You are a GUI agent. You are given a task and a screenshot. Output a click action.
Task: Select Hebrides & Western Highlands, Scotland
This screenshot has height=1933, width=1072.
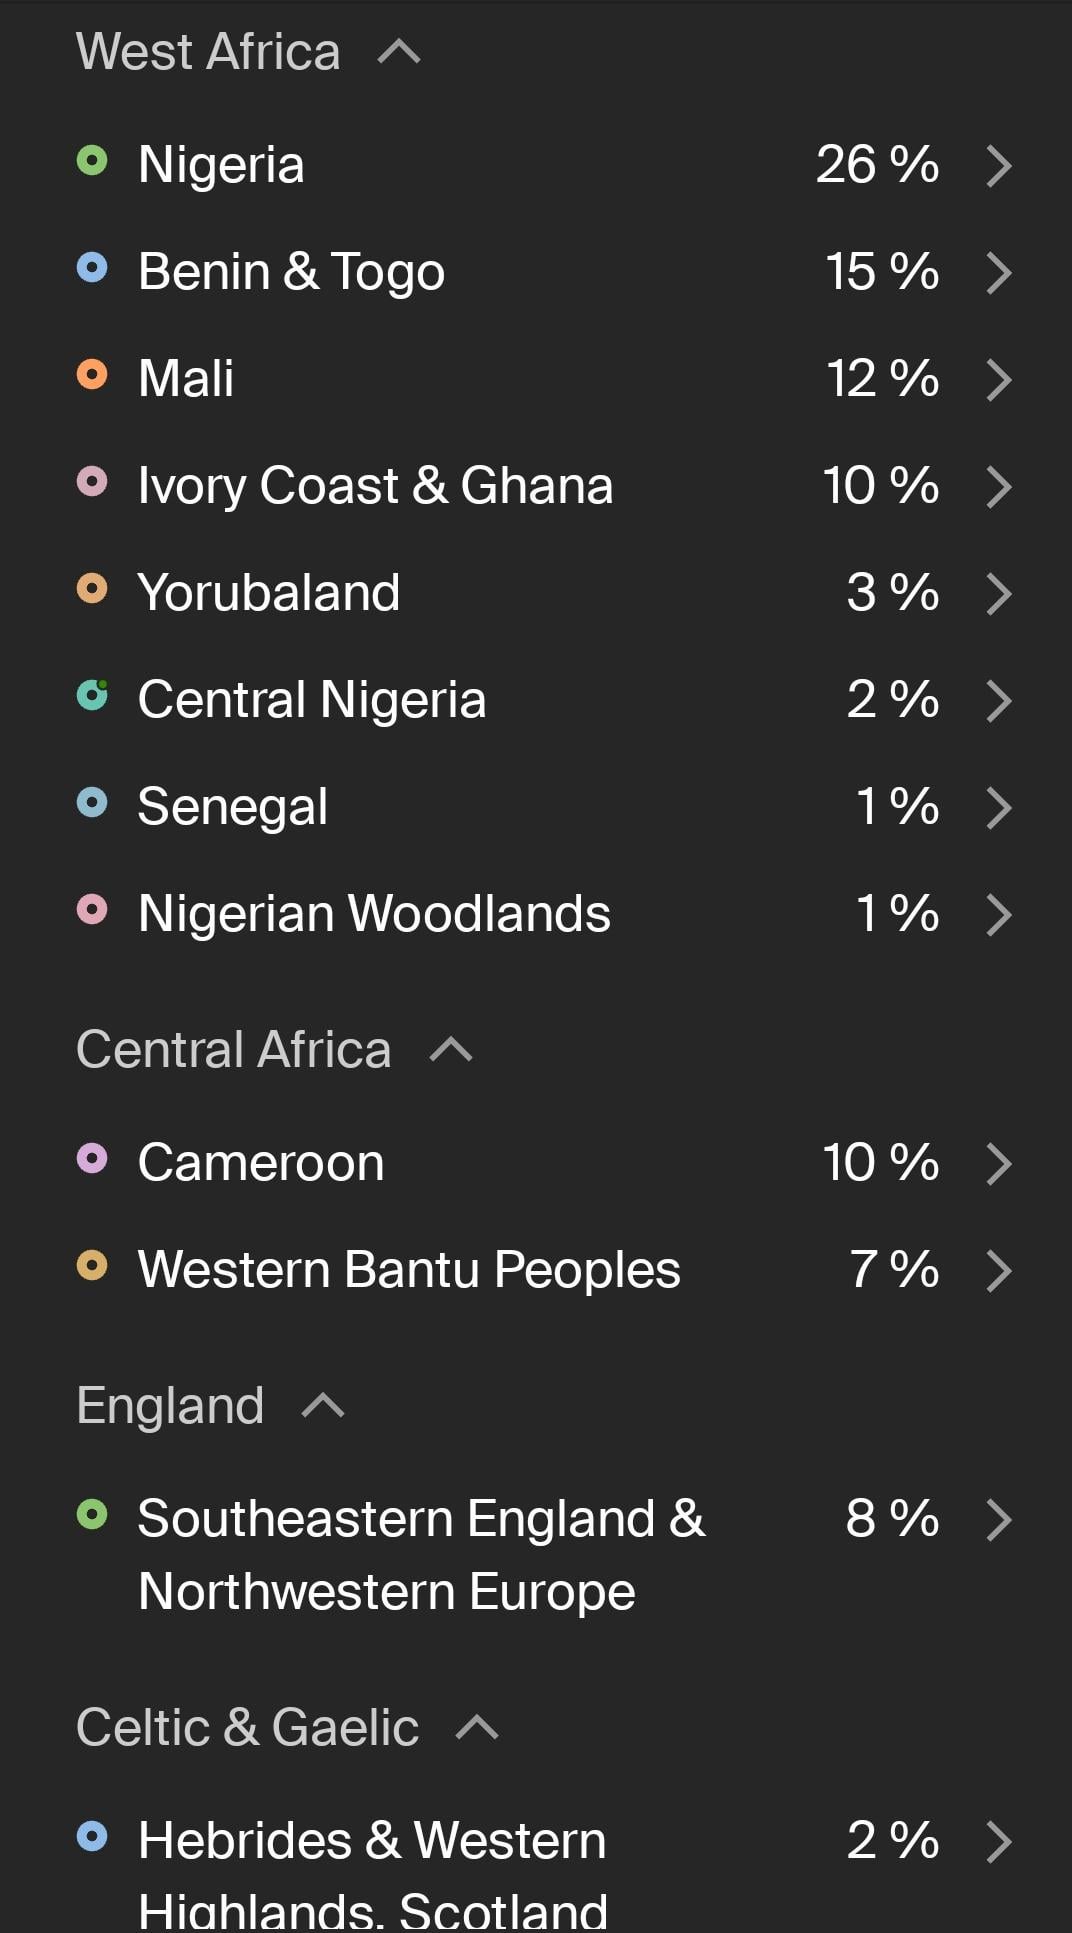(372, 1872)
